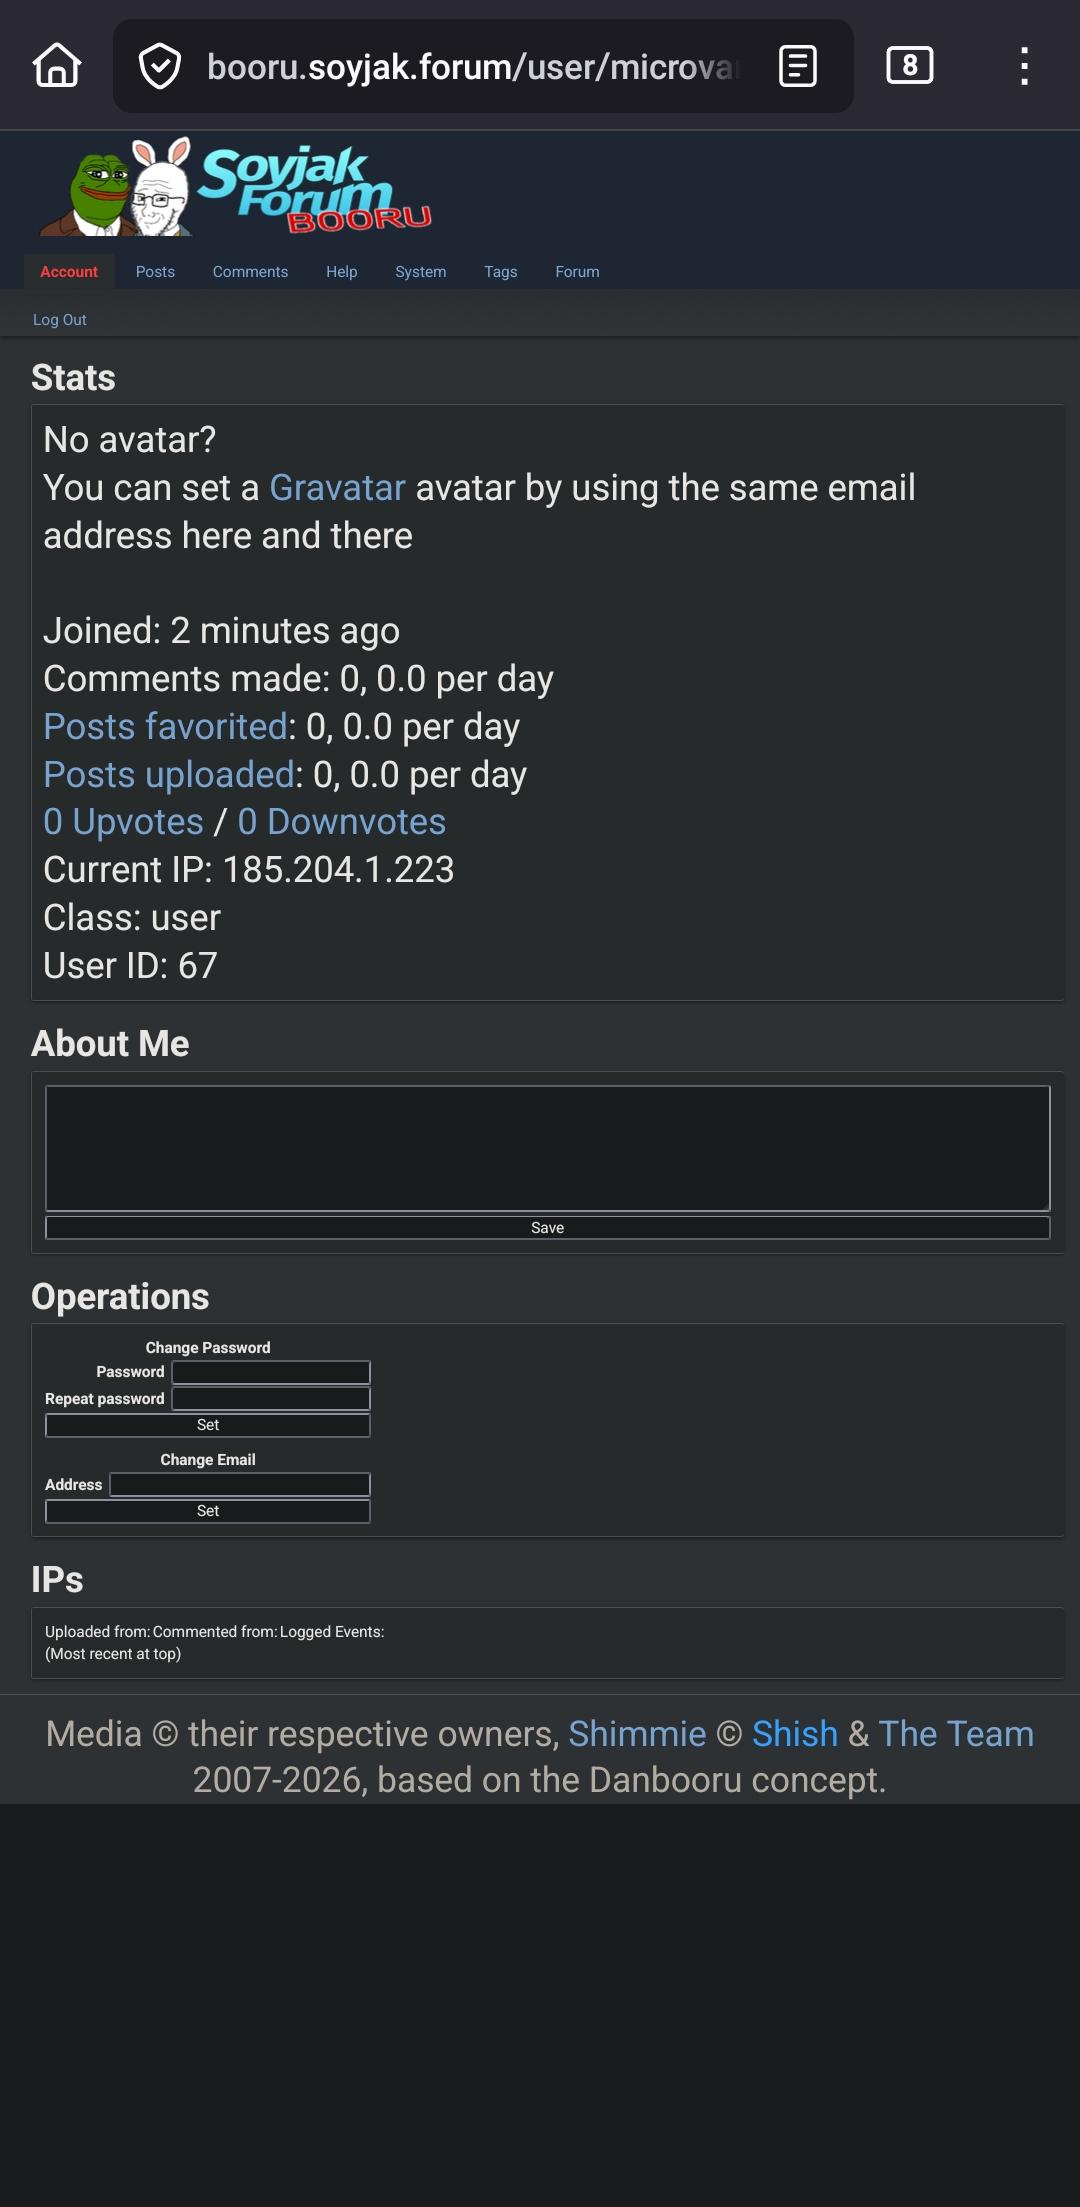
Task: Focus the Repeat password field
Action: [x=271, y=1399]
